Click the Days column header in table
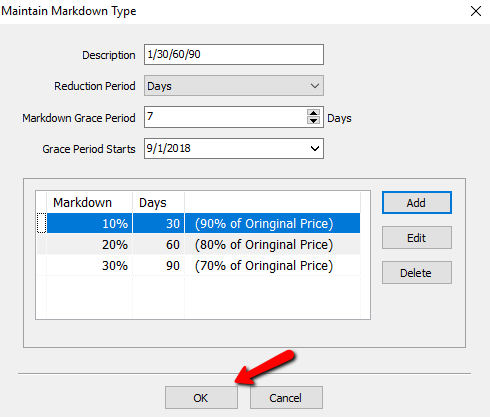Viewport: 490px width, 417px height. click(x=158, y=203)
